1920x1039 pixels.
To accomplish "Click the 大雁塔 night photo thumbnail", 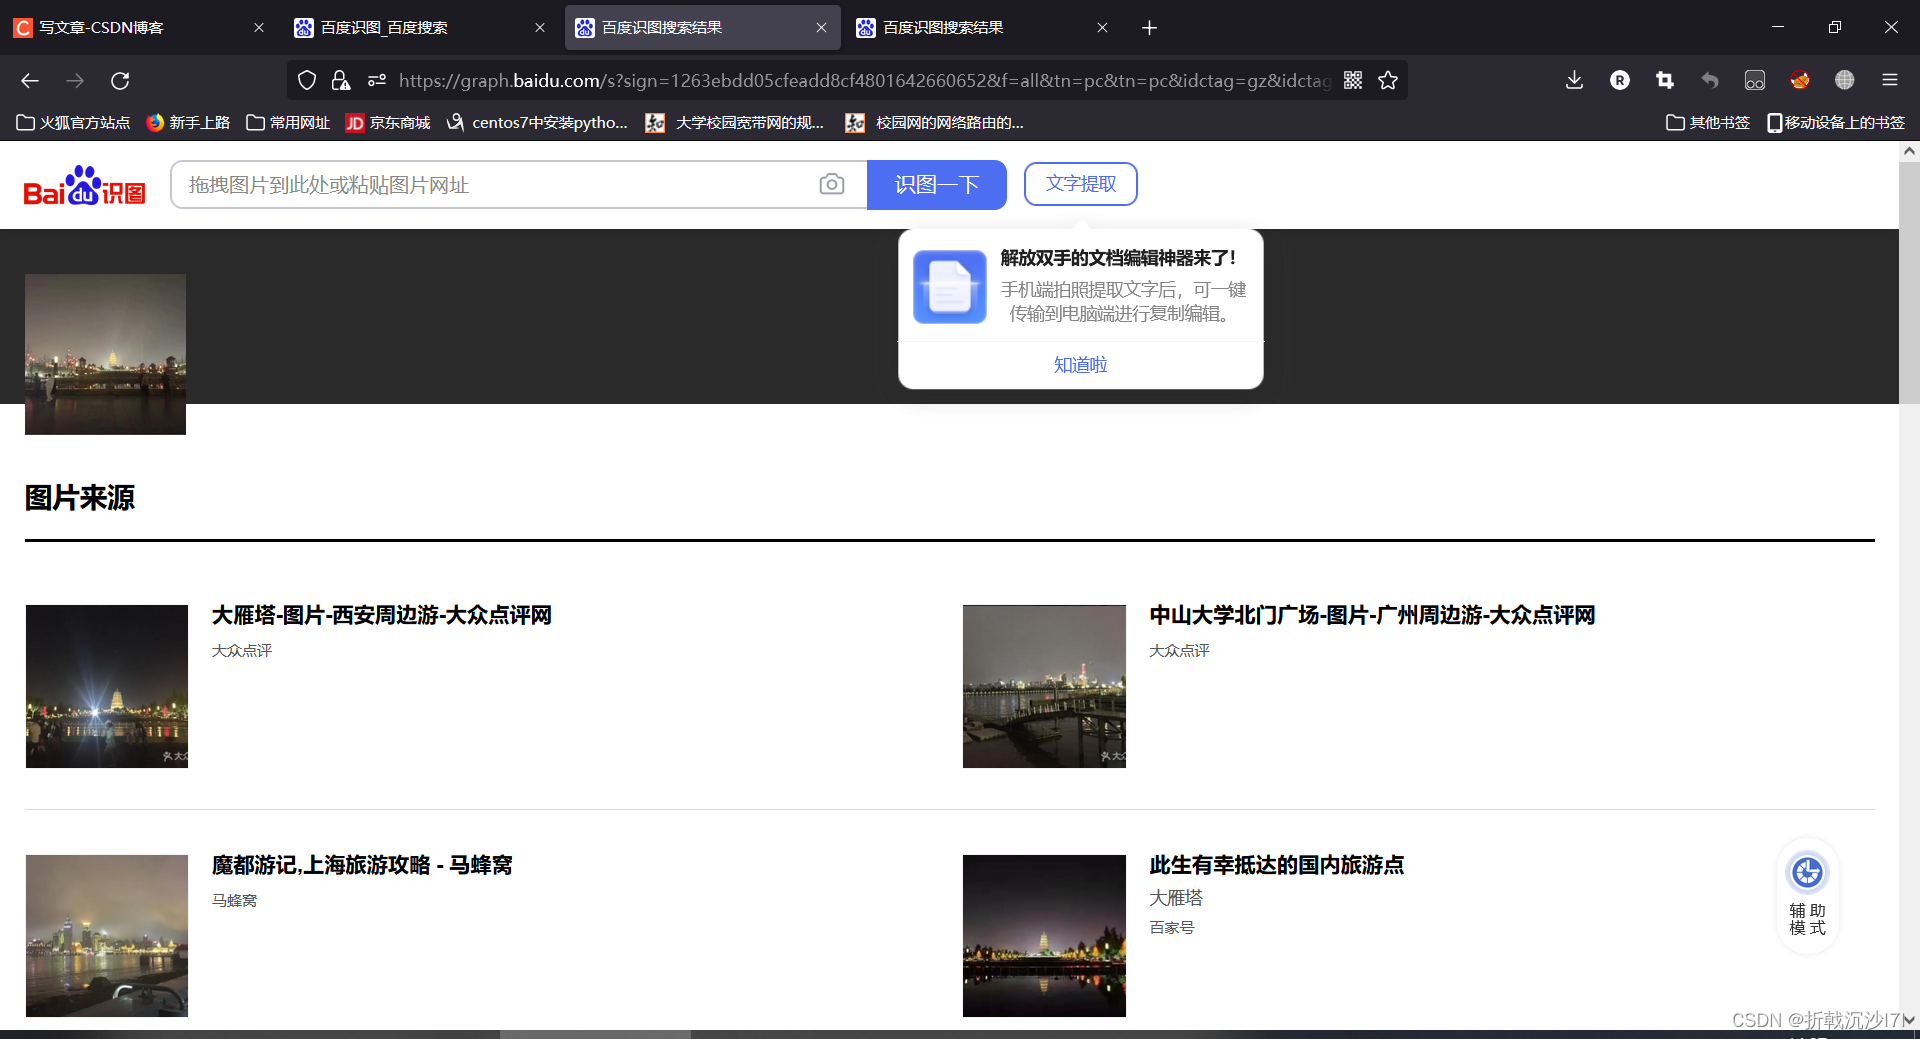I will pos(105,686).
